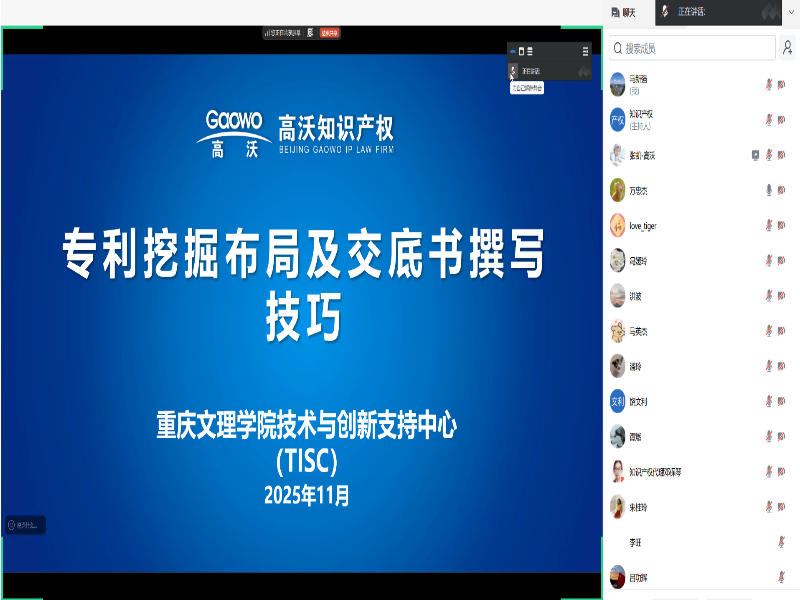Image resolution: width=800 pixels, height=600 pixels.
Task: Open the 聊天 chat tab
Action: (629, 12)
